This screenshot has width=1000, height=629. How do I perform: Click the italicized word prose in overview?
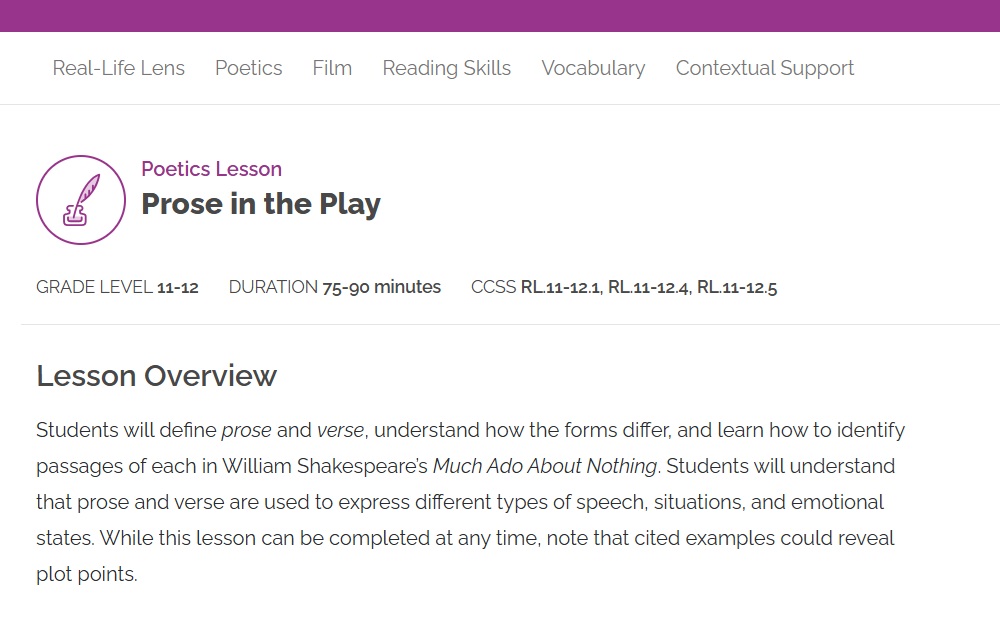(x=246, y=431)
